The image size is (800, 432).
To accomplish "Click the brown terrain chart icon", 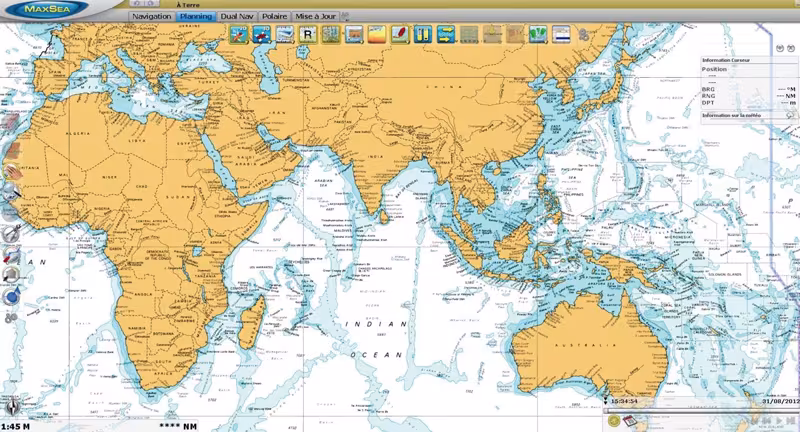I will tap(354, 35).
